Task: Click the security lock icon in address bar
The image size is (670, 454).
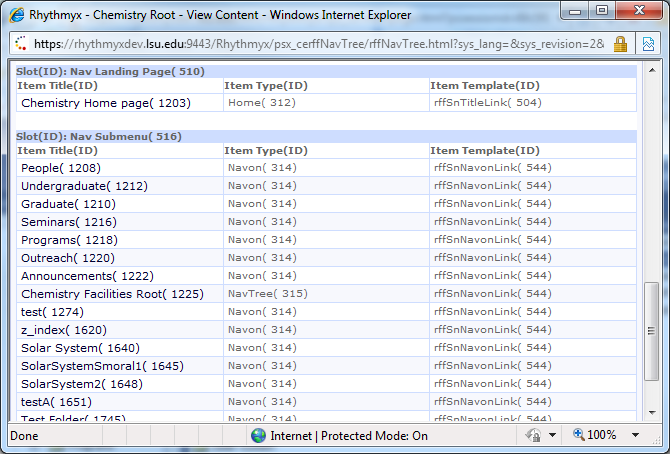Action: (620, 44)
